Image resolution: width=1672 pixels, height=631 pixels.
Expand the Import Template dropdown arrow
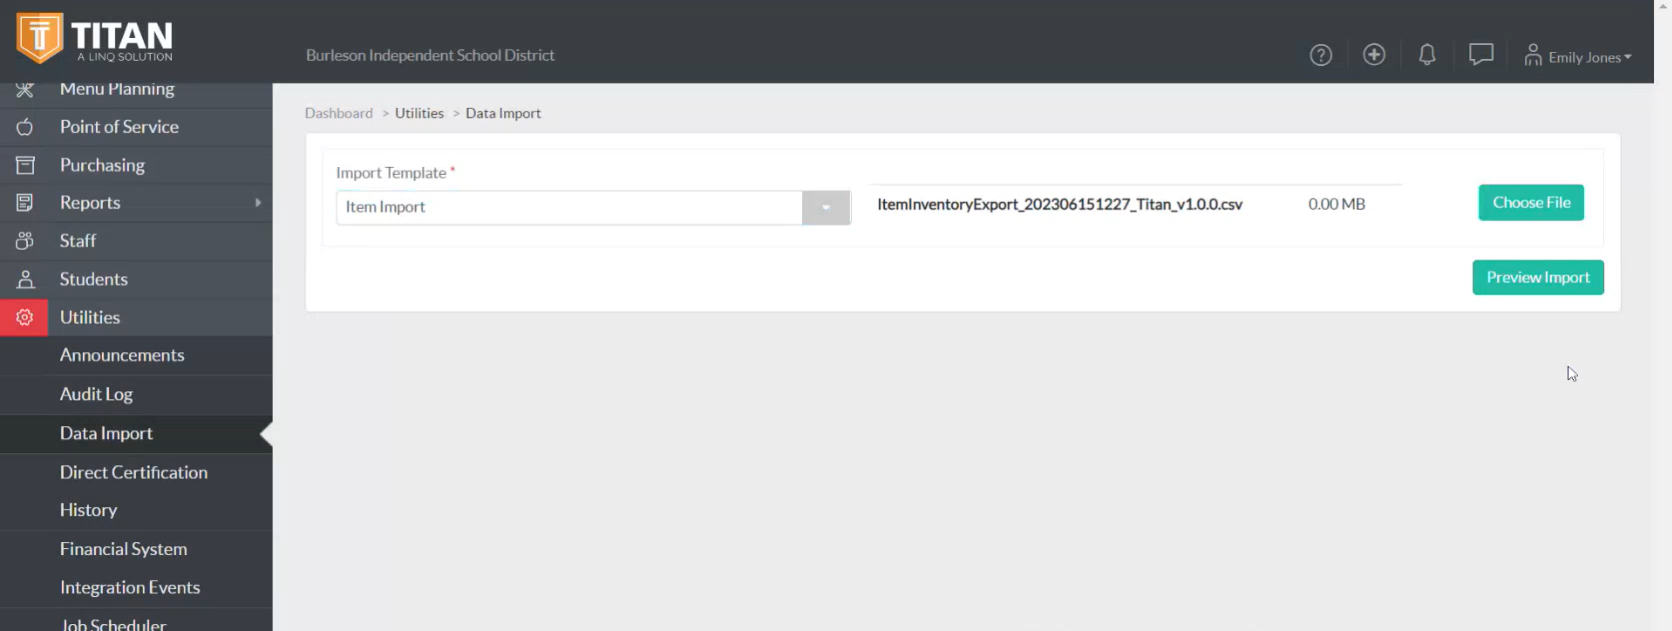pos(826,207)
